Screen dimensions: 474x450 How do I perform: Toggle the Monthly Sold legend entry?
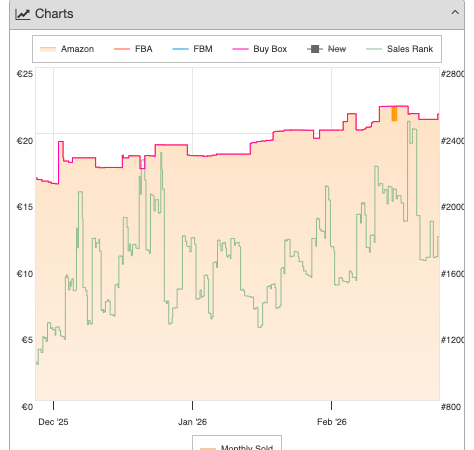tap(237, 447)
